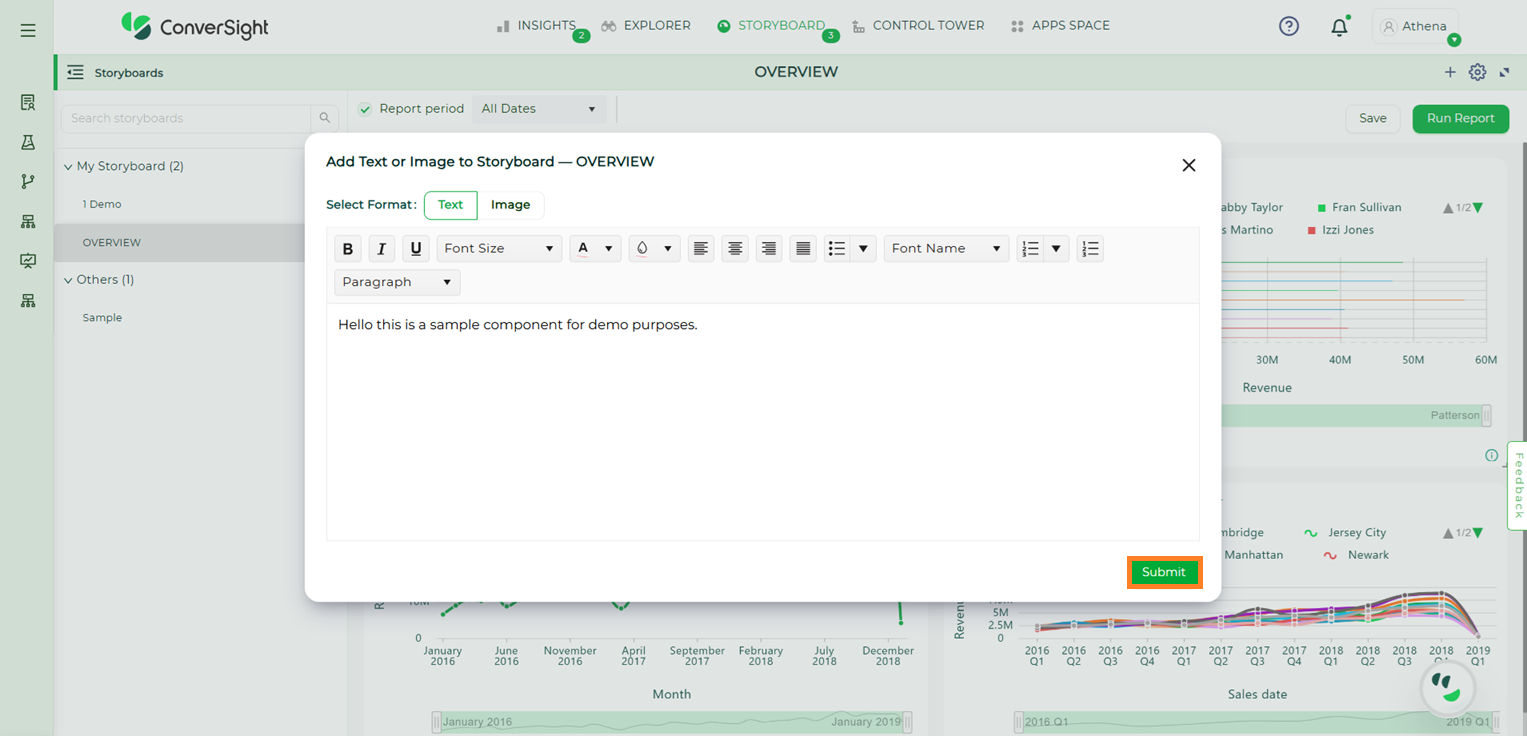
Task: Click the plus icon to add component
Action: [x=1450, y=72]
